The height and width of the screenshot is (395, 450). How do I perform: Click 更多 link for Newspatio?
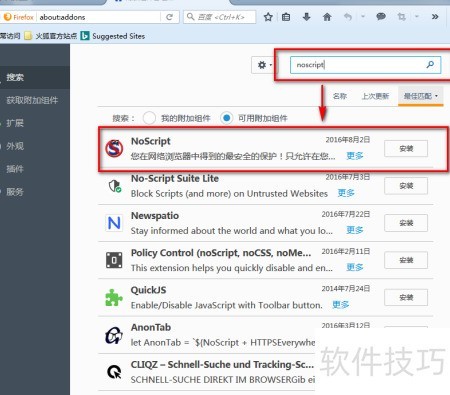(355, 230)
